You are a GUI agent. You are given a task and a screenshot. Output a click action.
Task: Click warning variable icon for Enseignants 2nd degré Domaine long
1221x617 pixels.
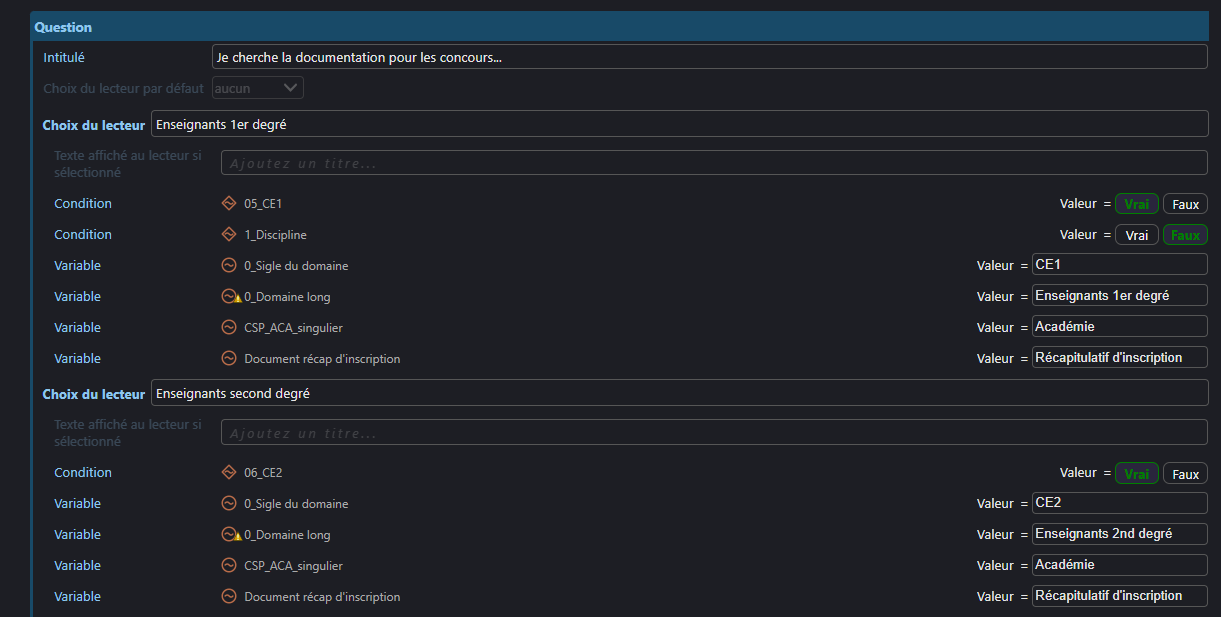pos(230,535)
